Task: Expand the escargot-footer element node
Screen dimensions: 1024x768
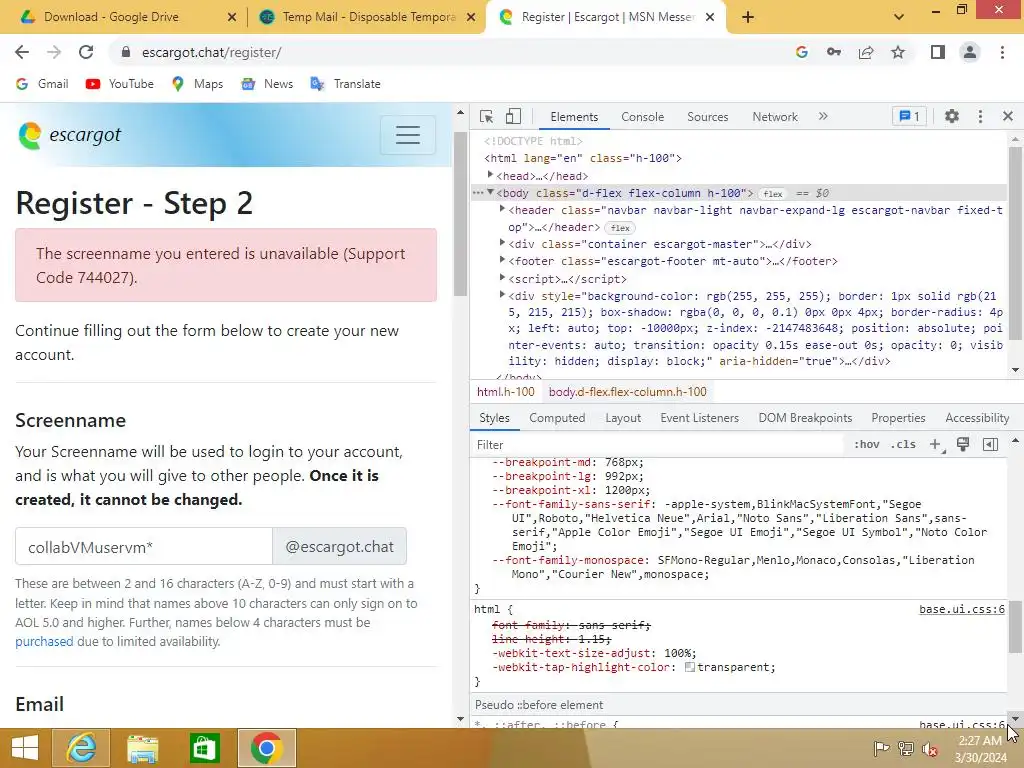Action: 502,261
